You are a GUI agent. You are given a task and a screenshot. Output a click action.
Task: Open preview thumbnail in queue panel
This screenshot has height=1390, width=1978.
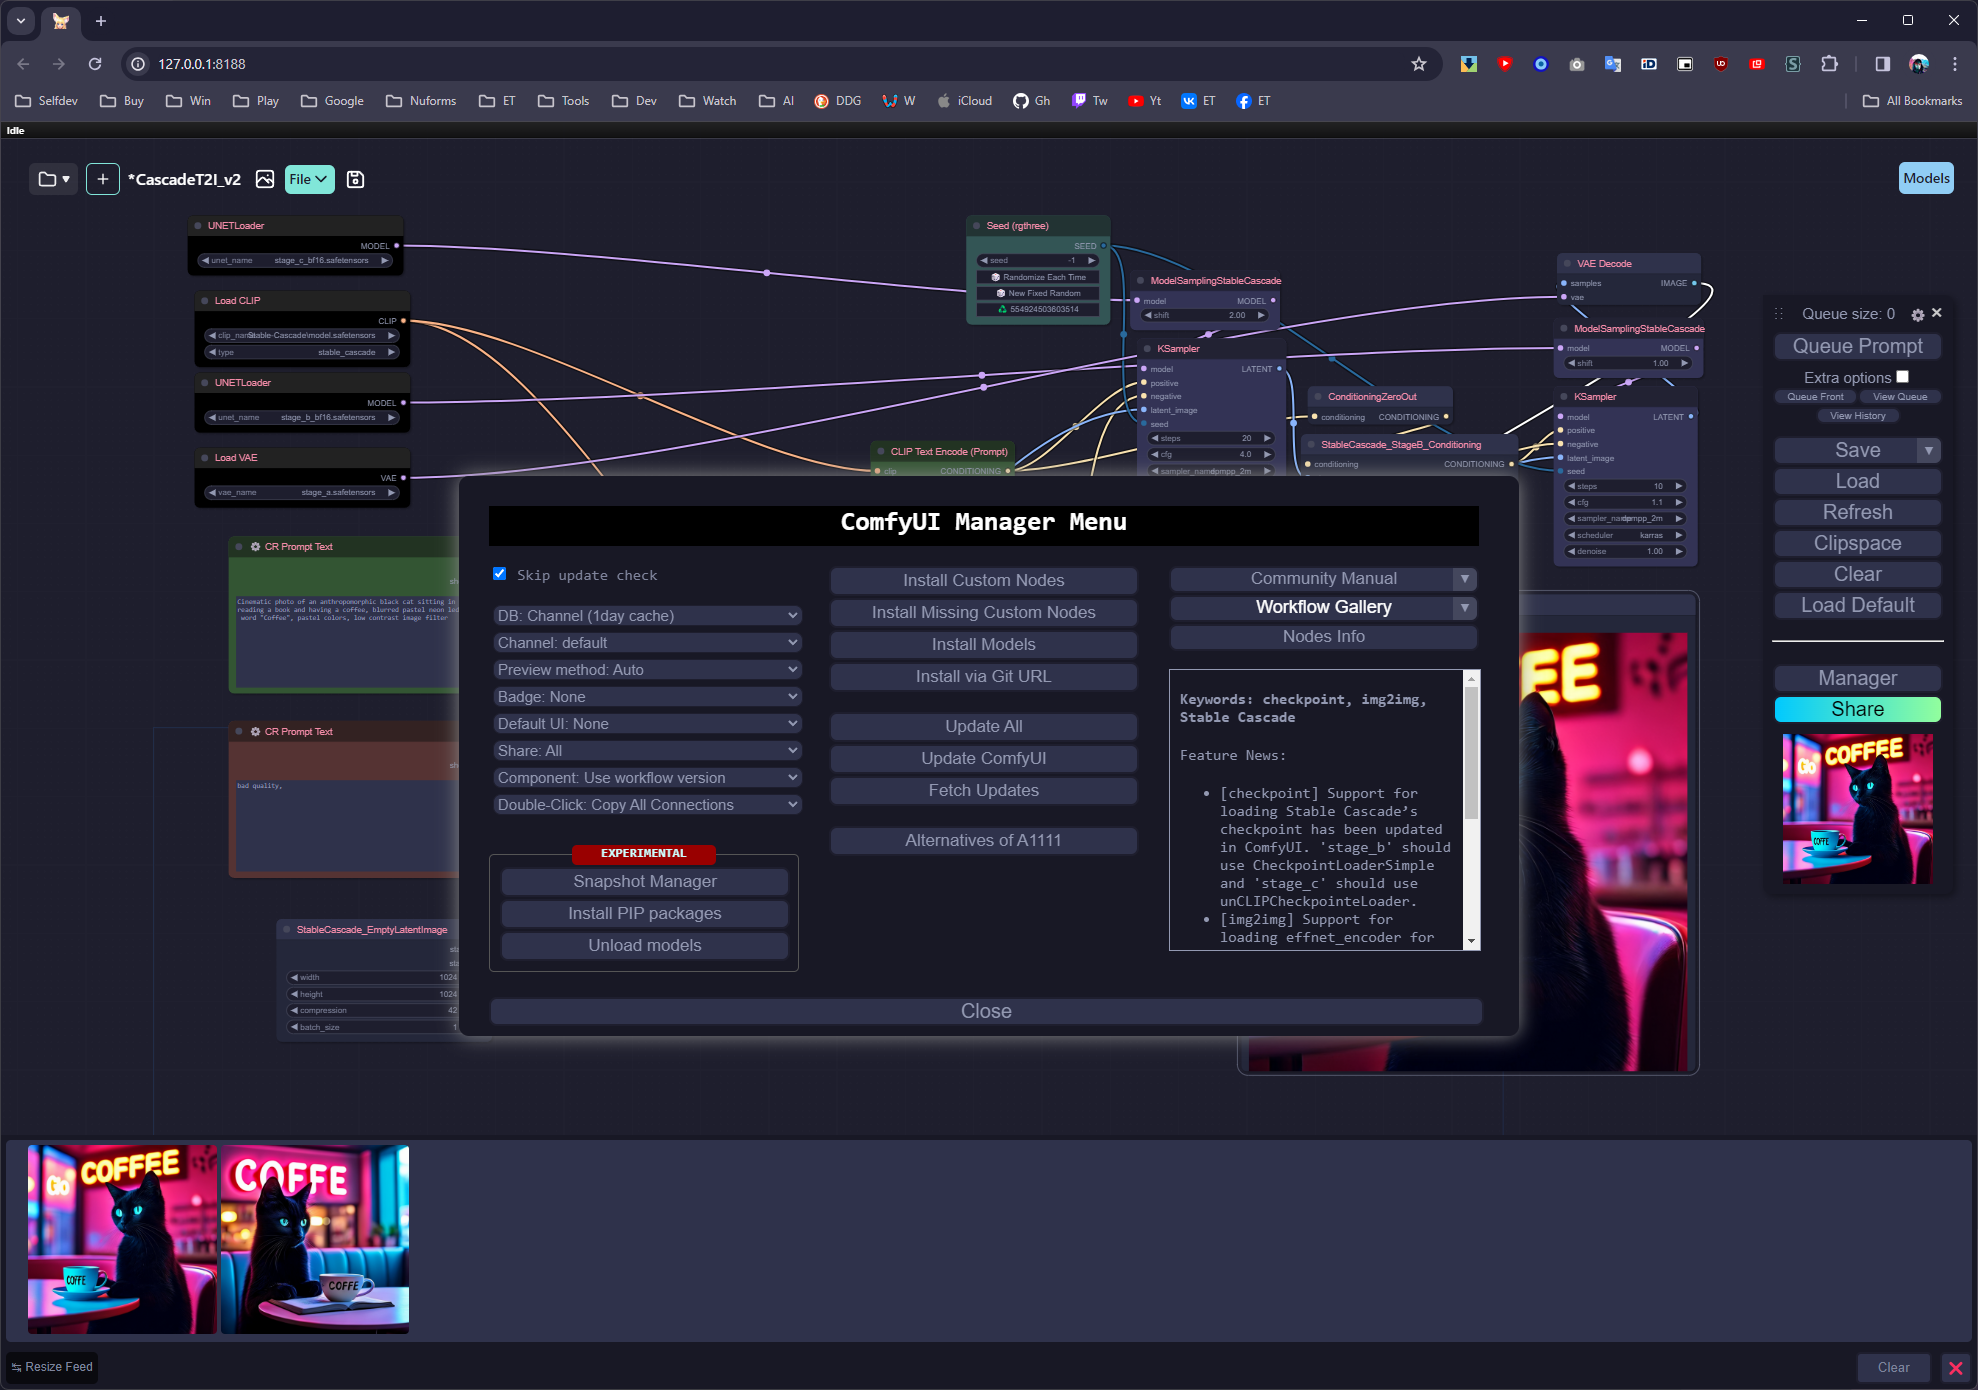pyautogui.click(x=1857, y=809)
